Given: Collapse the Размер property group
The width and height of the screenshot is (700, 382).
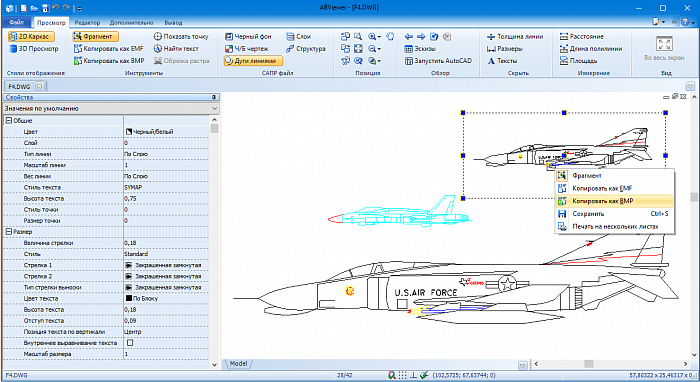Looking at the screenshot, I should pos(8,232).
